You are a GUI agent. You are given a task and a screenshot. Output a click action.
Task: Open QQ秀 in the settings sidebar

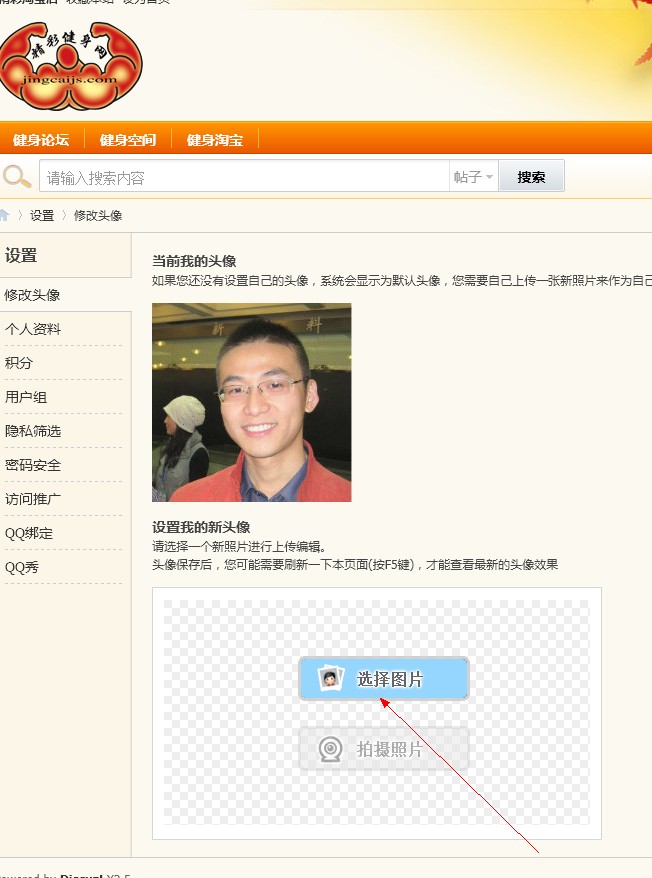pyautogui.click(x=22, y=567)
